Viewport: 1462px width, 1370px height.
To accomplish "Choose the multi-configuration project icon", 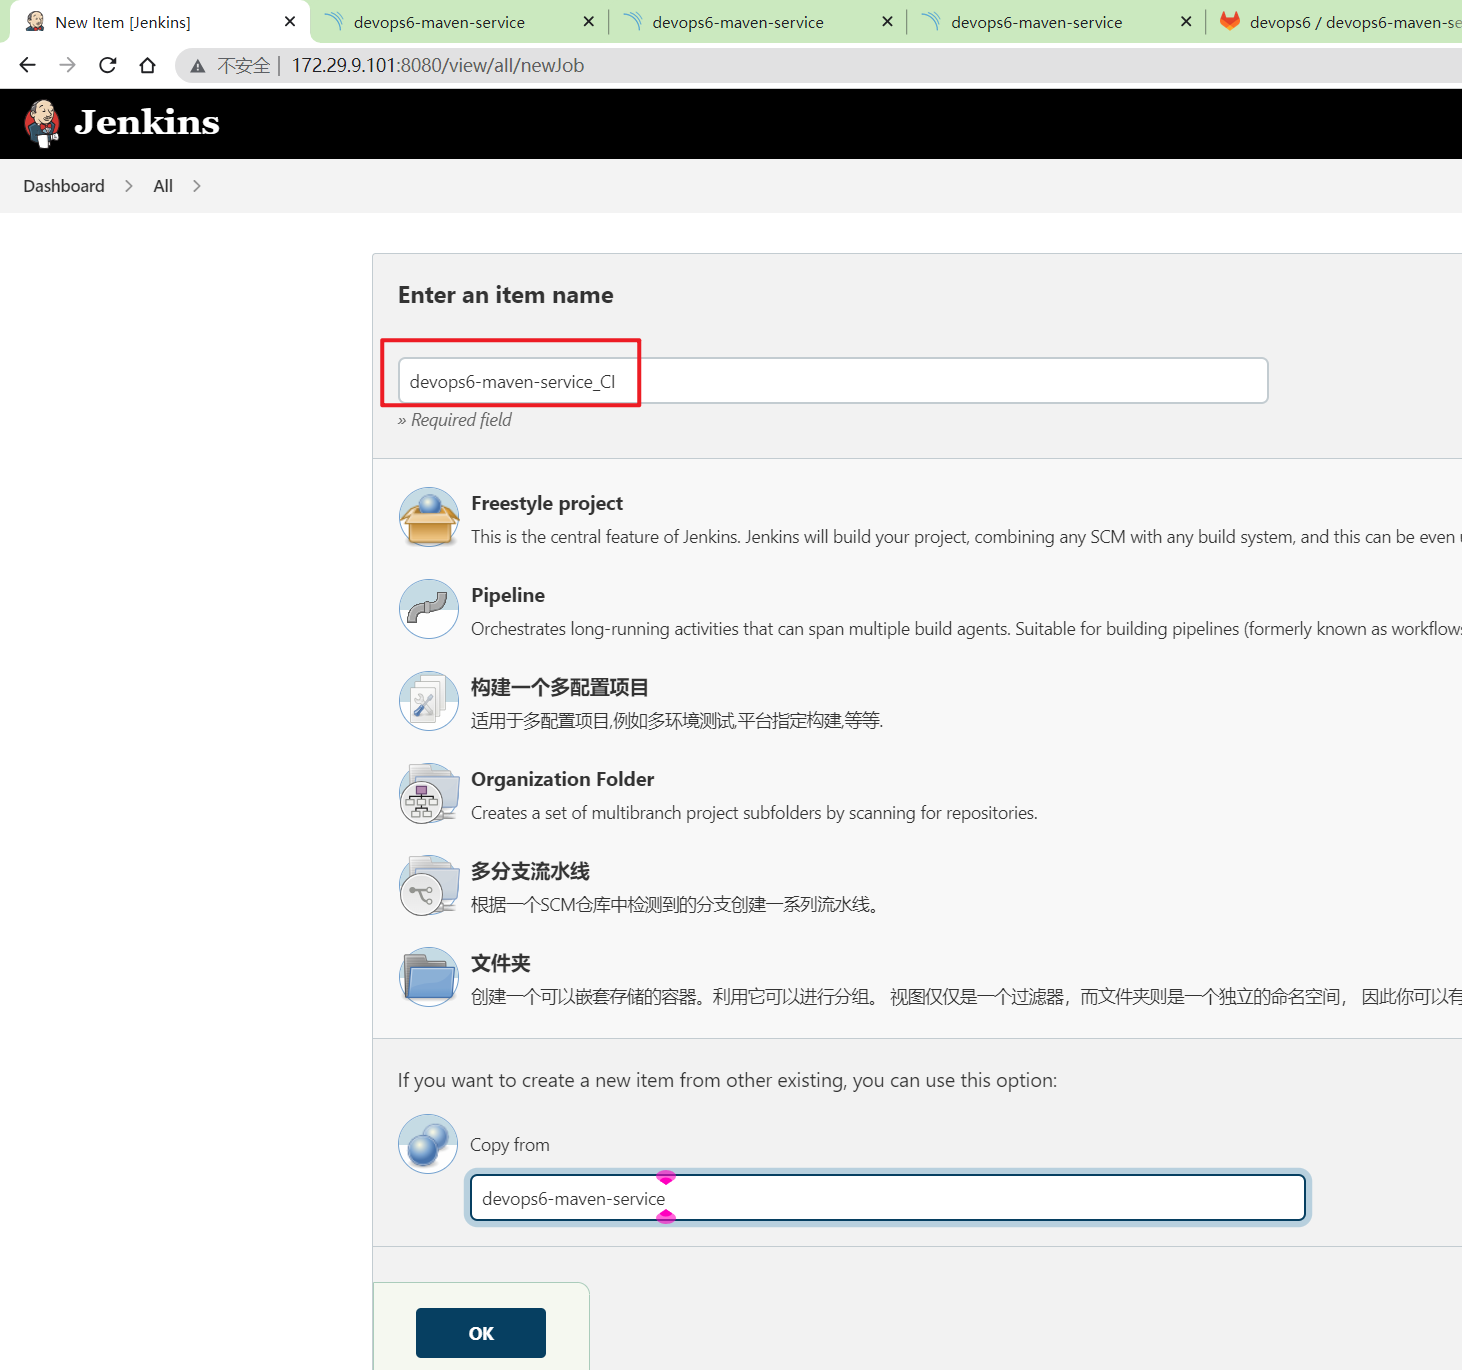I will point(429,701).
